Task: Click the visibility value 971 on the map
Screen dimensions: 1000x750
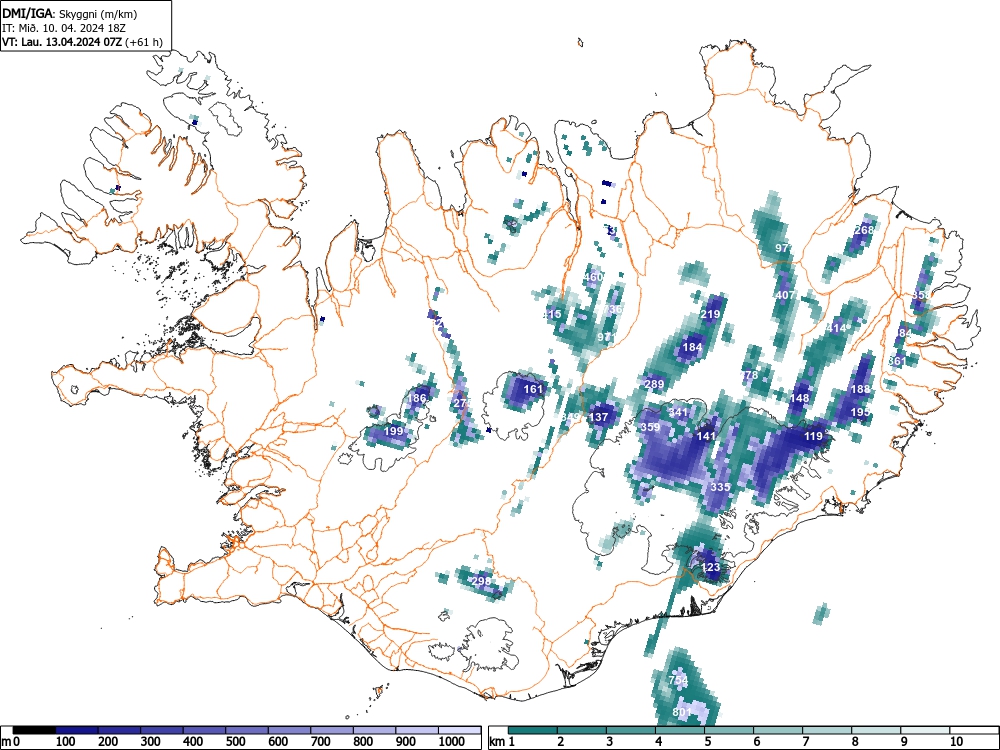Action: [x=607, y=337]
